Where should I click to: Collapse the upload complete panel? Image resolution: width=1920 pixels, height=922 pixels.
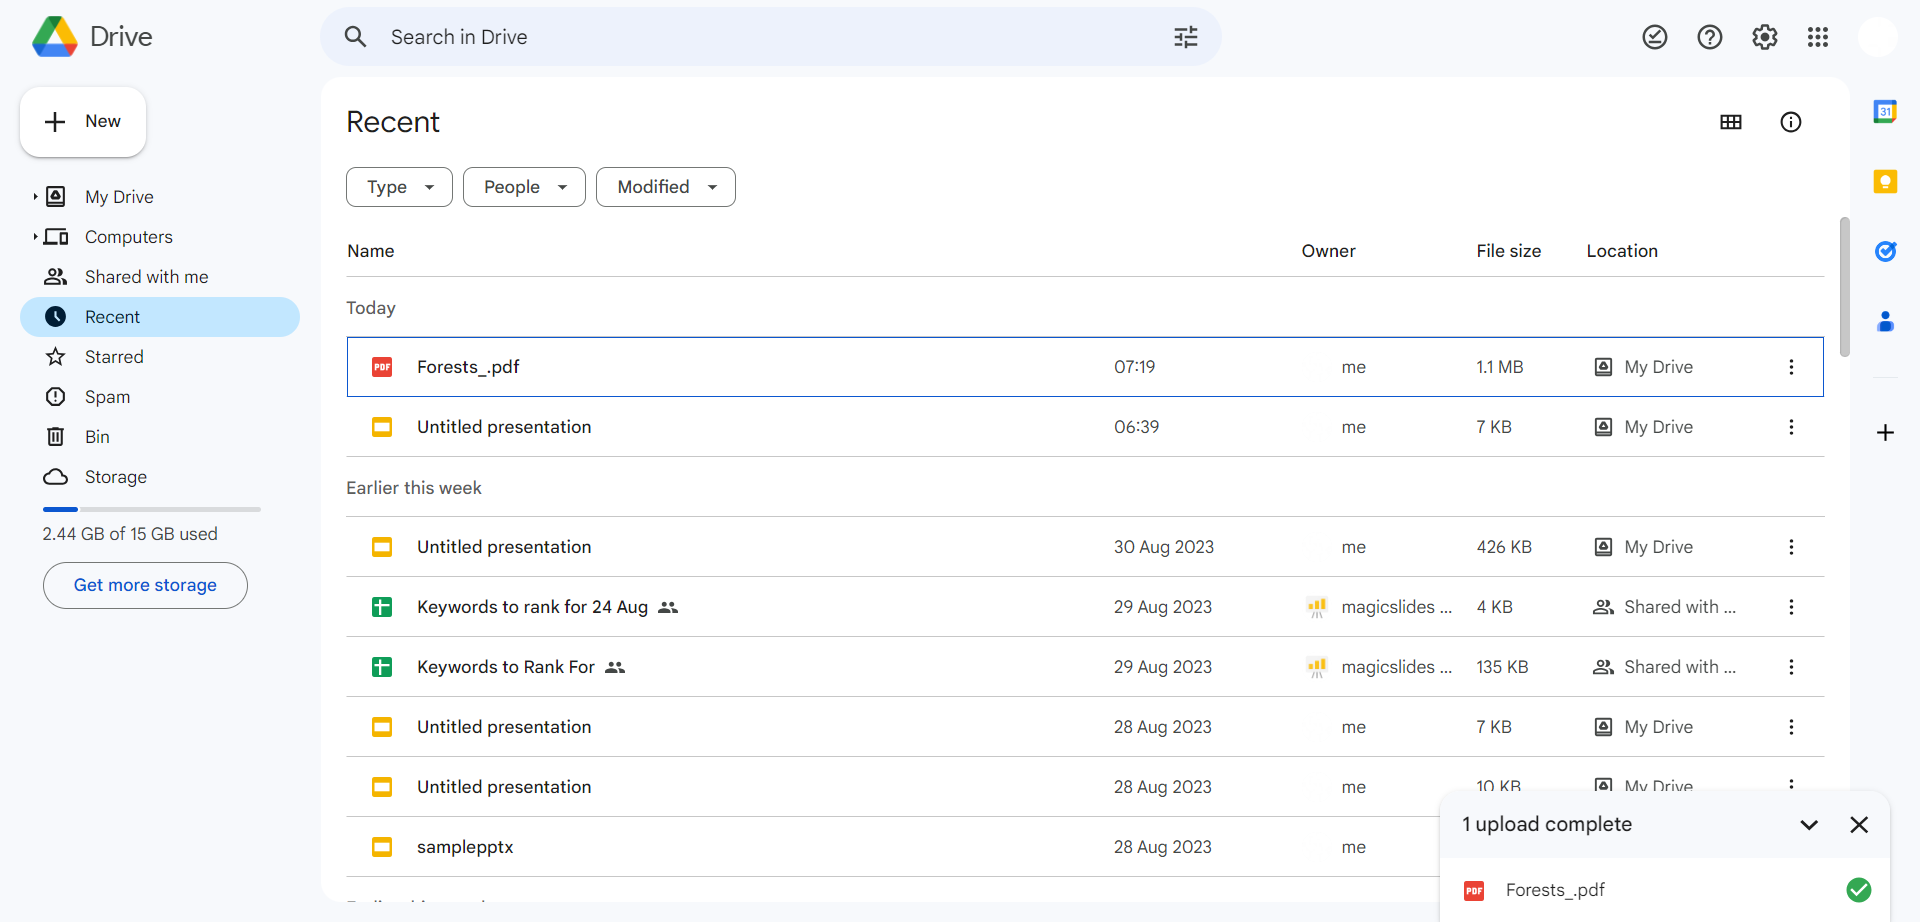click(x=1808, y=825)
